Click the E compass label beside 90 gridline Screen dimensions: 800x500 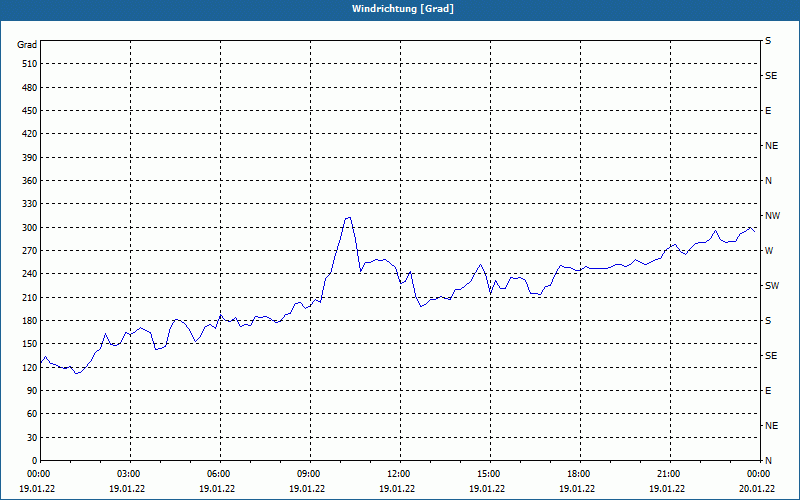point(768,391)
